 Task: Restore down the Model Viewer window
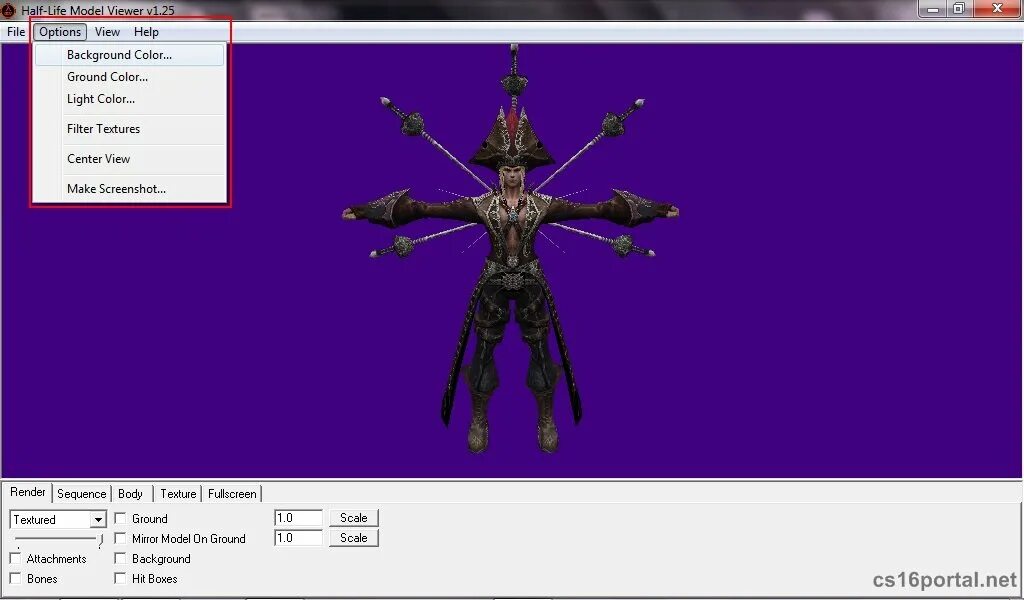point(959,8)
